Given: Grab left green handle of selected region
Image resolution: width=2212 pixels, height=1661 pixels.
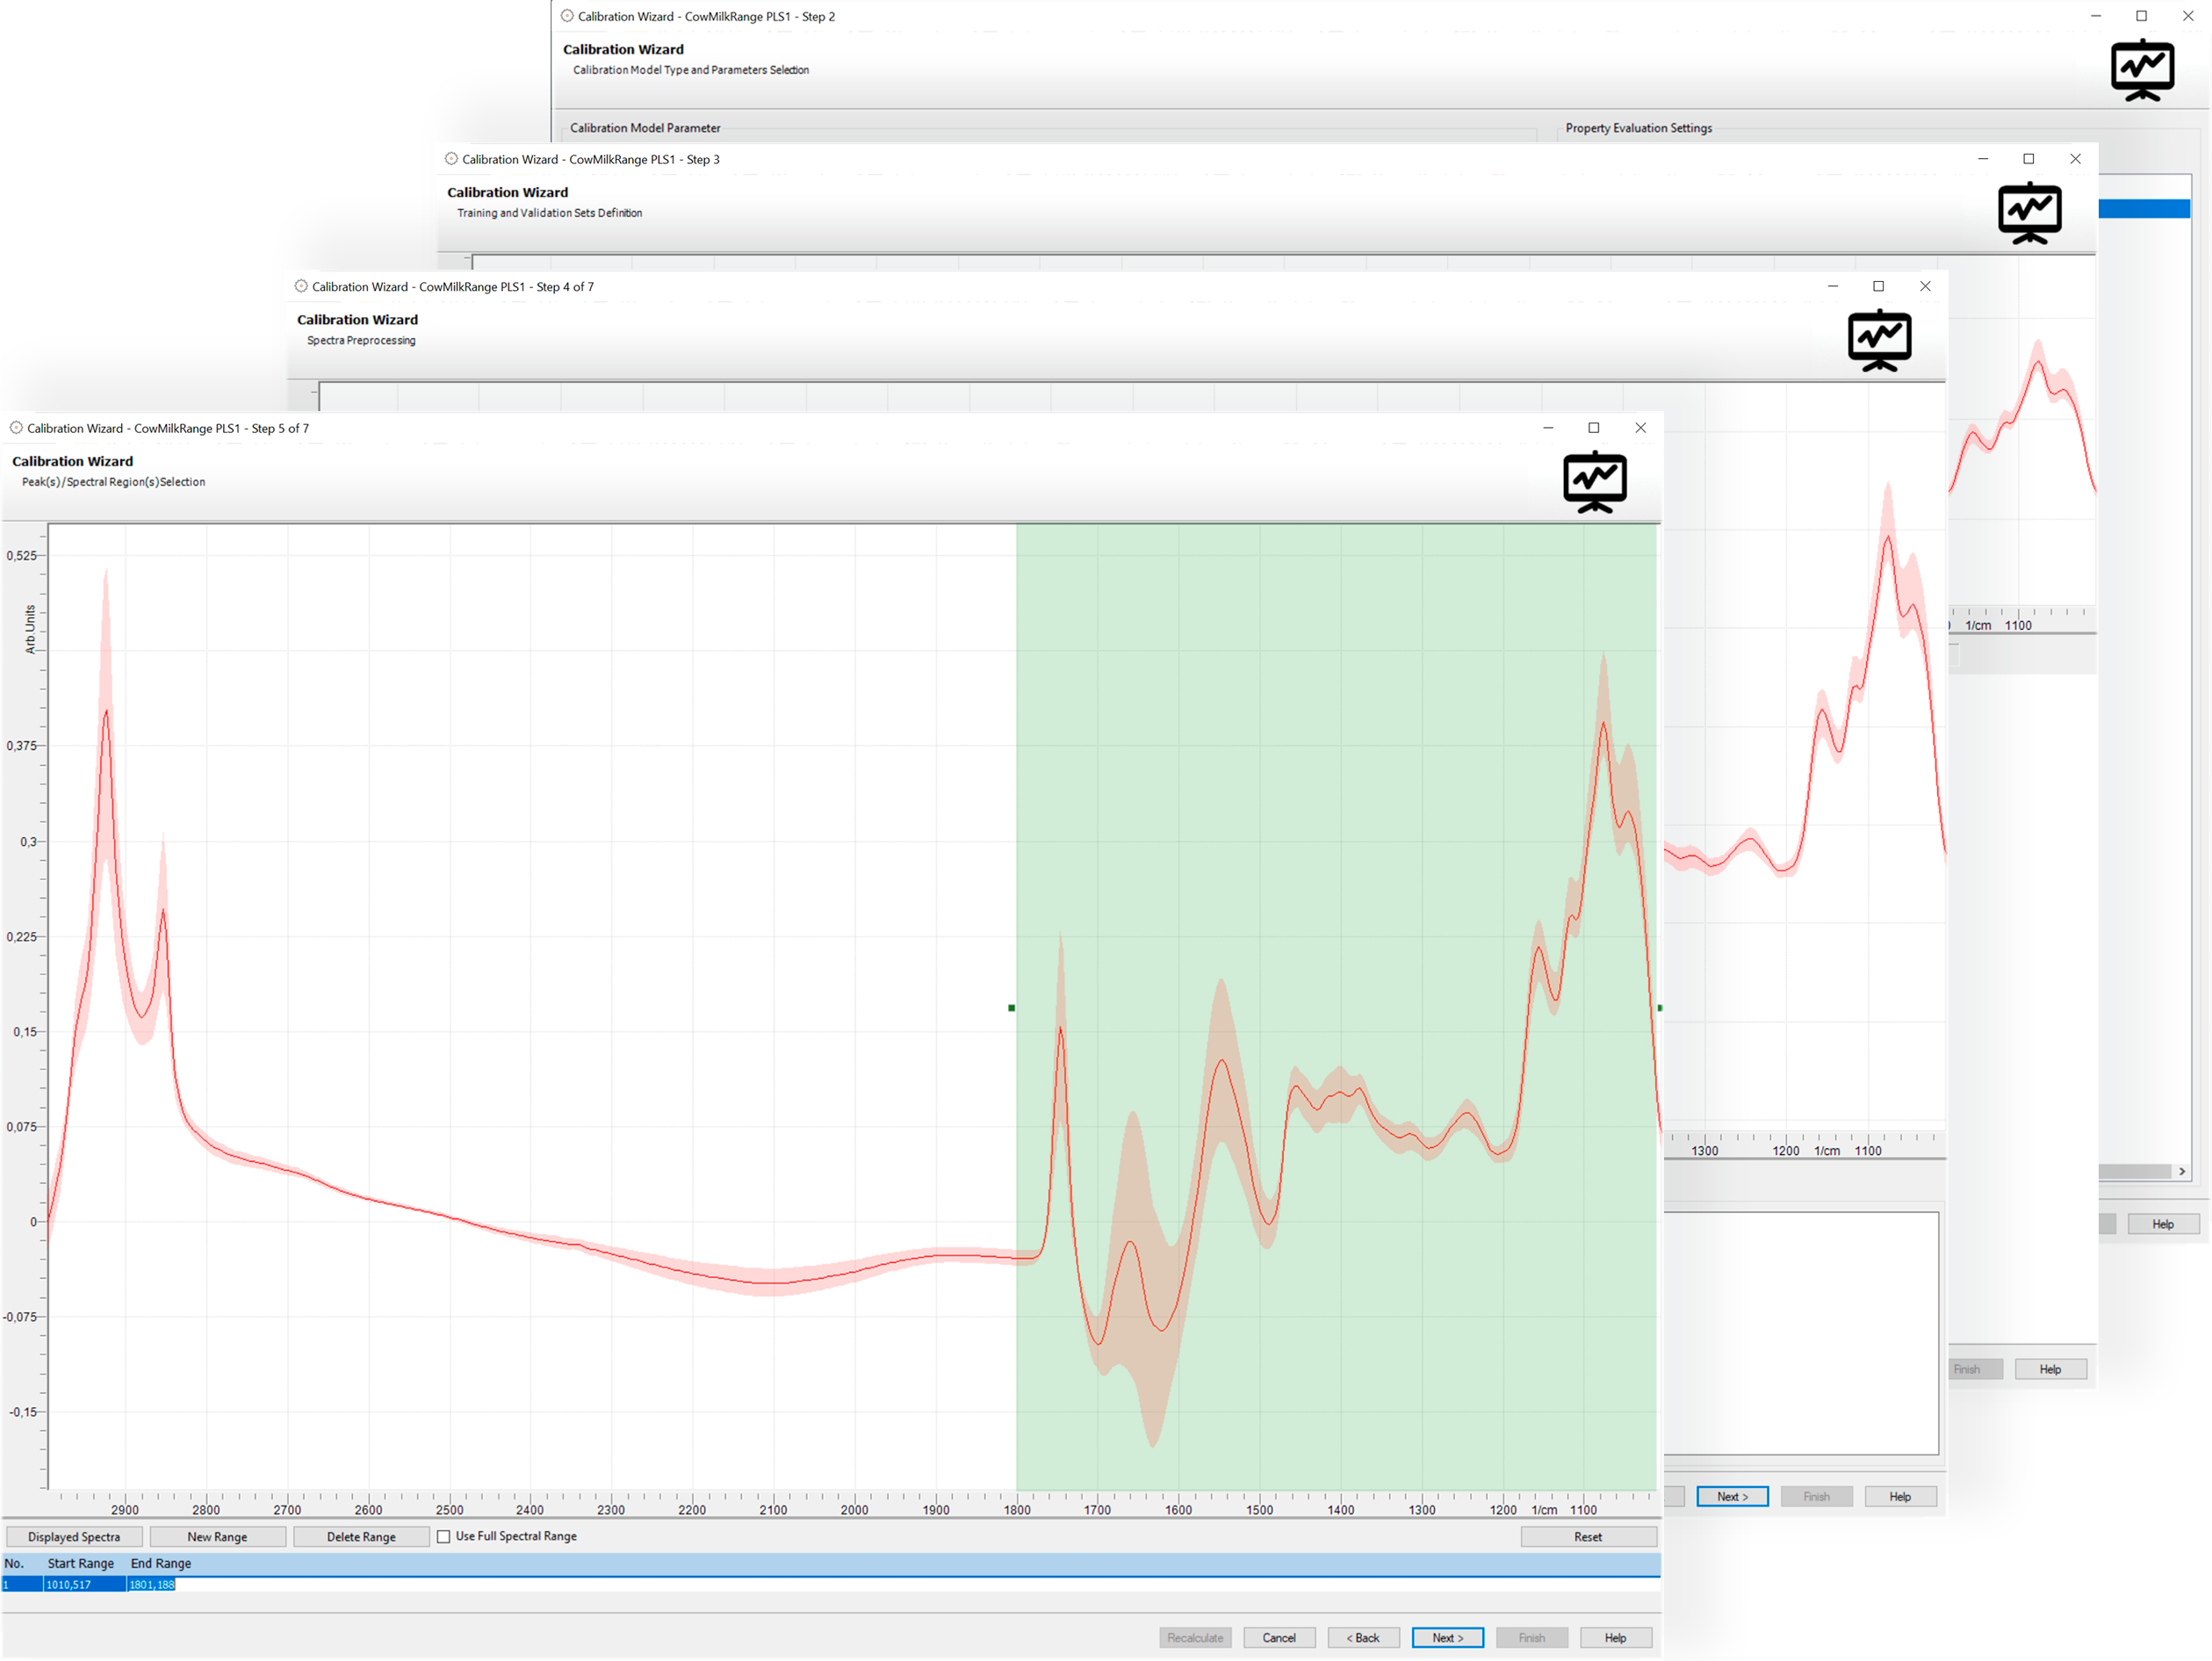Looking at the screenshot, I should tap(1011, 1008).
